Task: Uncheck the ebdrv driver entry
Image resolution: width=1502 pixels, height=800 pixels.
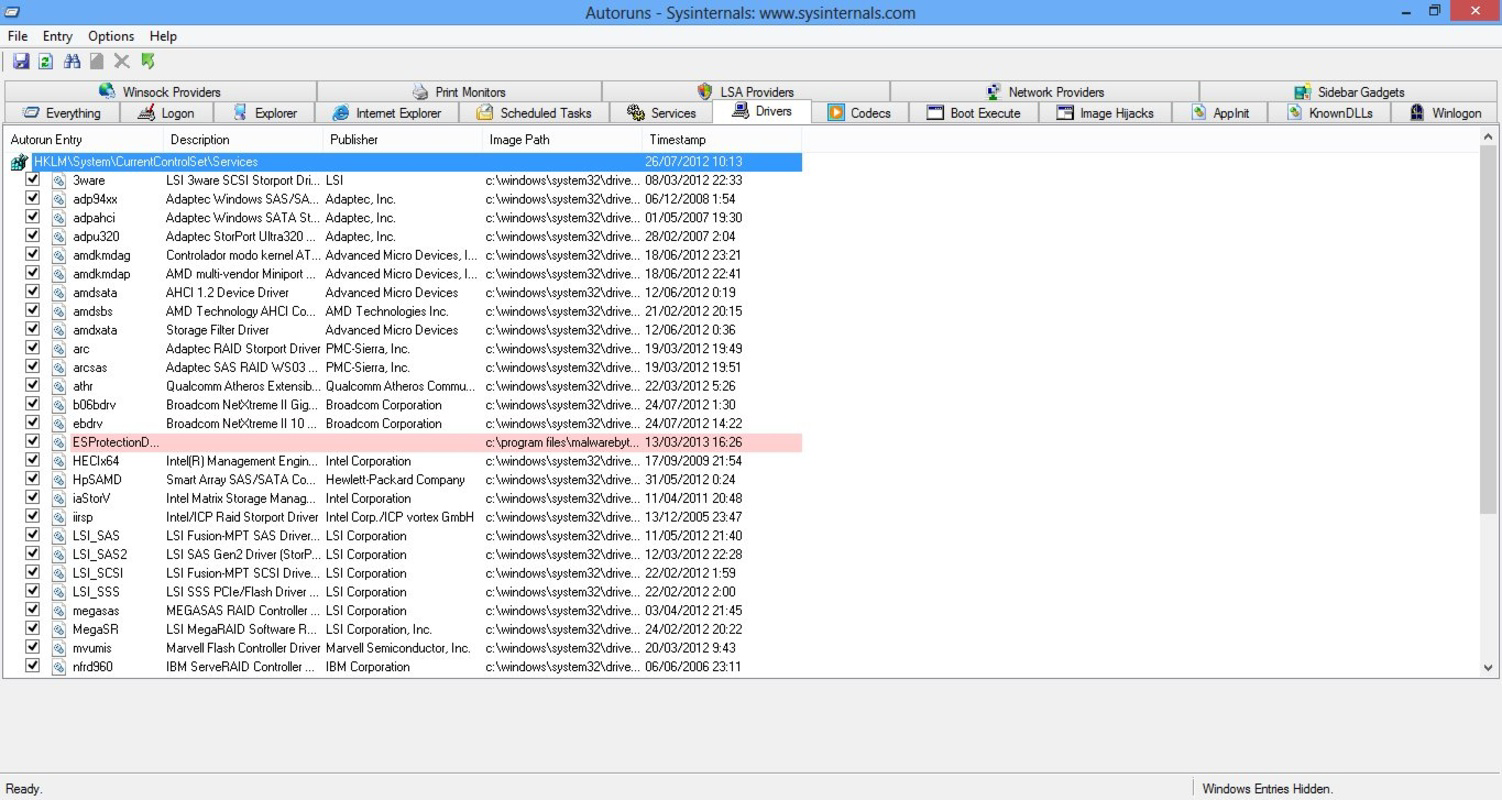Action: pos(32,423)
